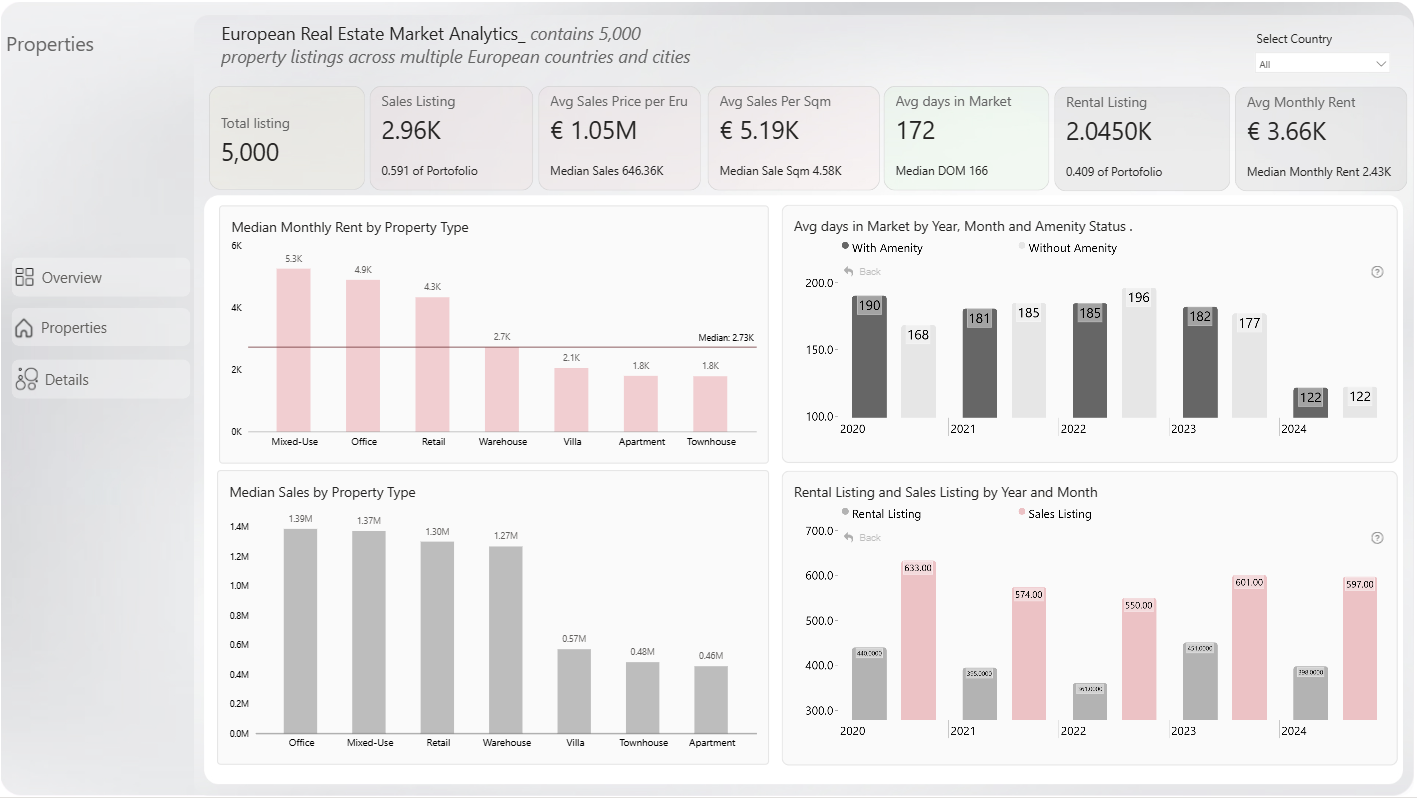Screen dimensions: 1417x798
Task: Click the 2020 Sales Listing 633 bar
Action: tap(918, 640)
